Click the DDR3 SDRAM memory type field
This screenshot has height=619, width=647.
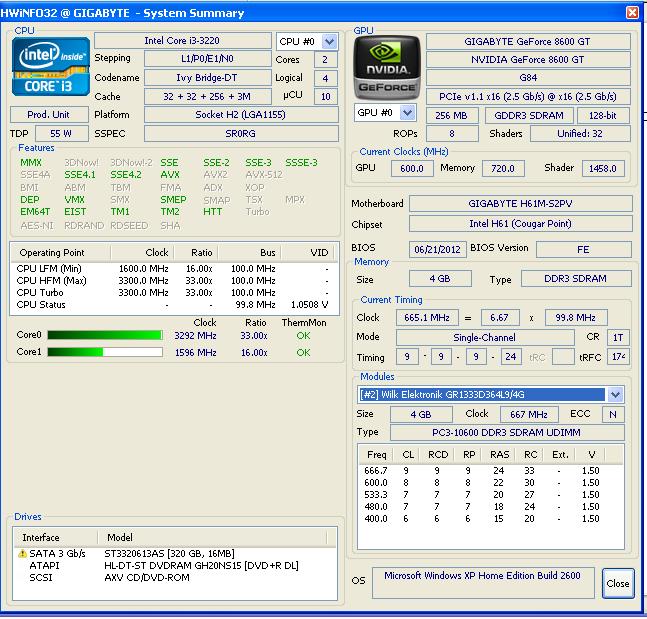576,279
